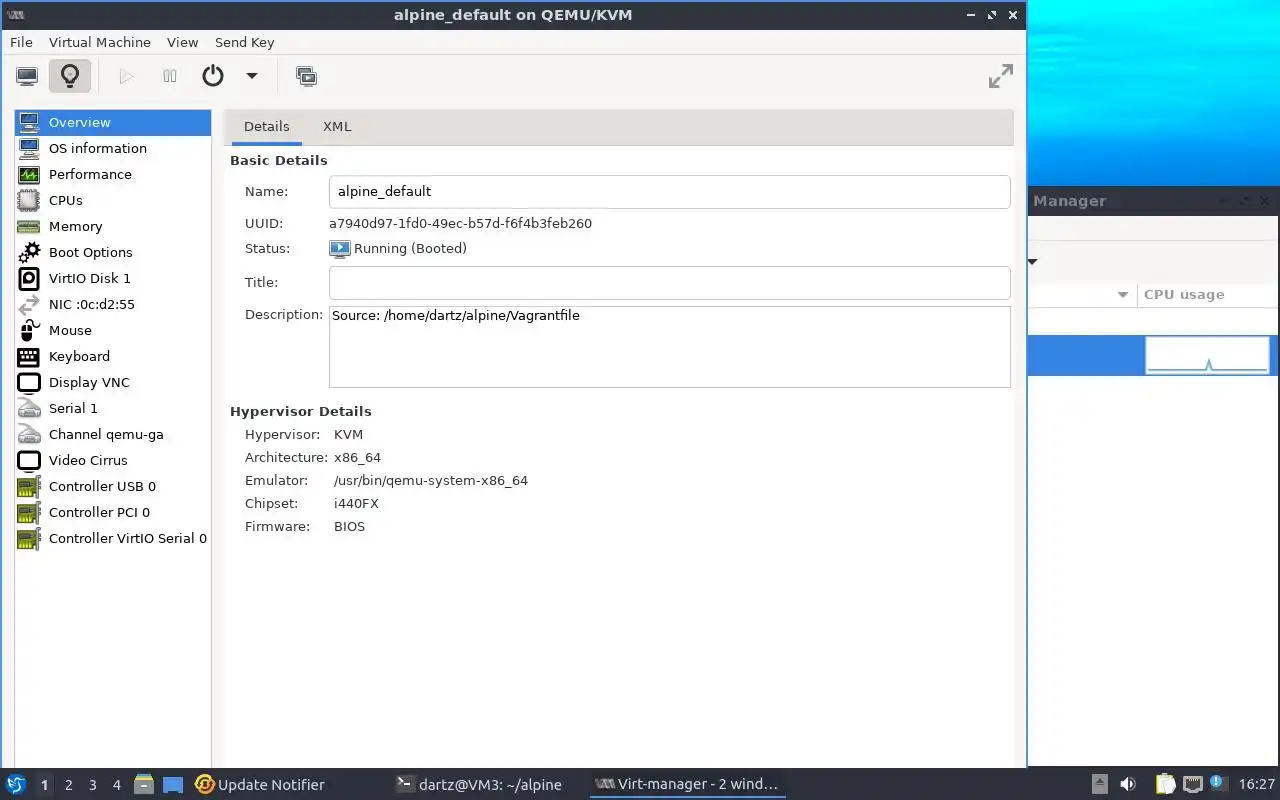This screenshot has height=800, width=1280.
Task: Open dropdown arrow in Manager window toolbar
Action: tap(1033, 262)
